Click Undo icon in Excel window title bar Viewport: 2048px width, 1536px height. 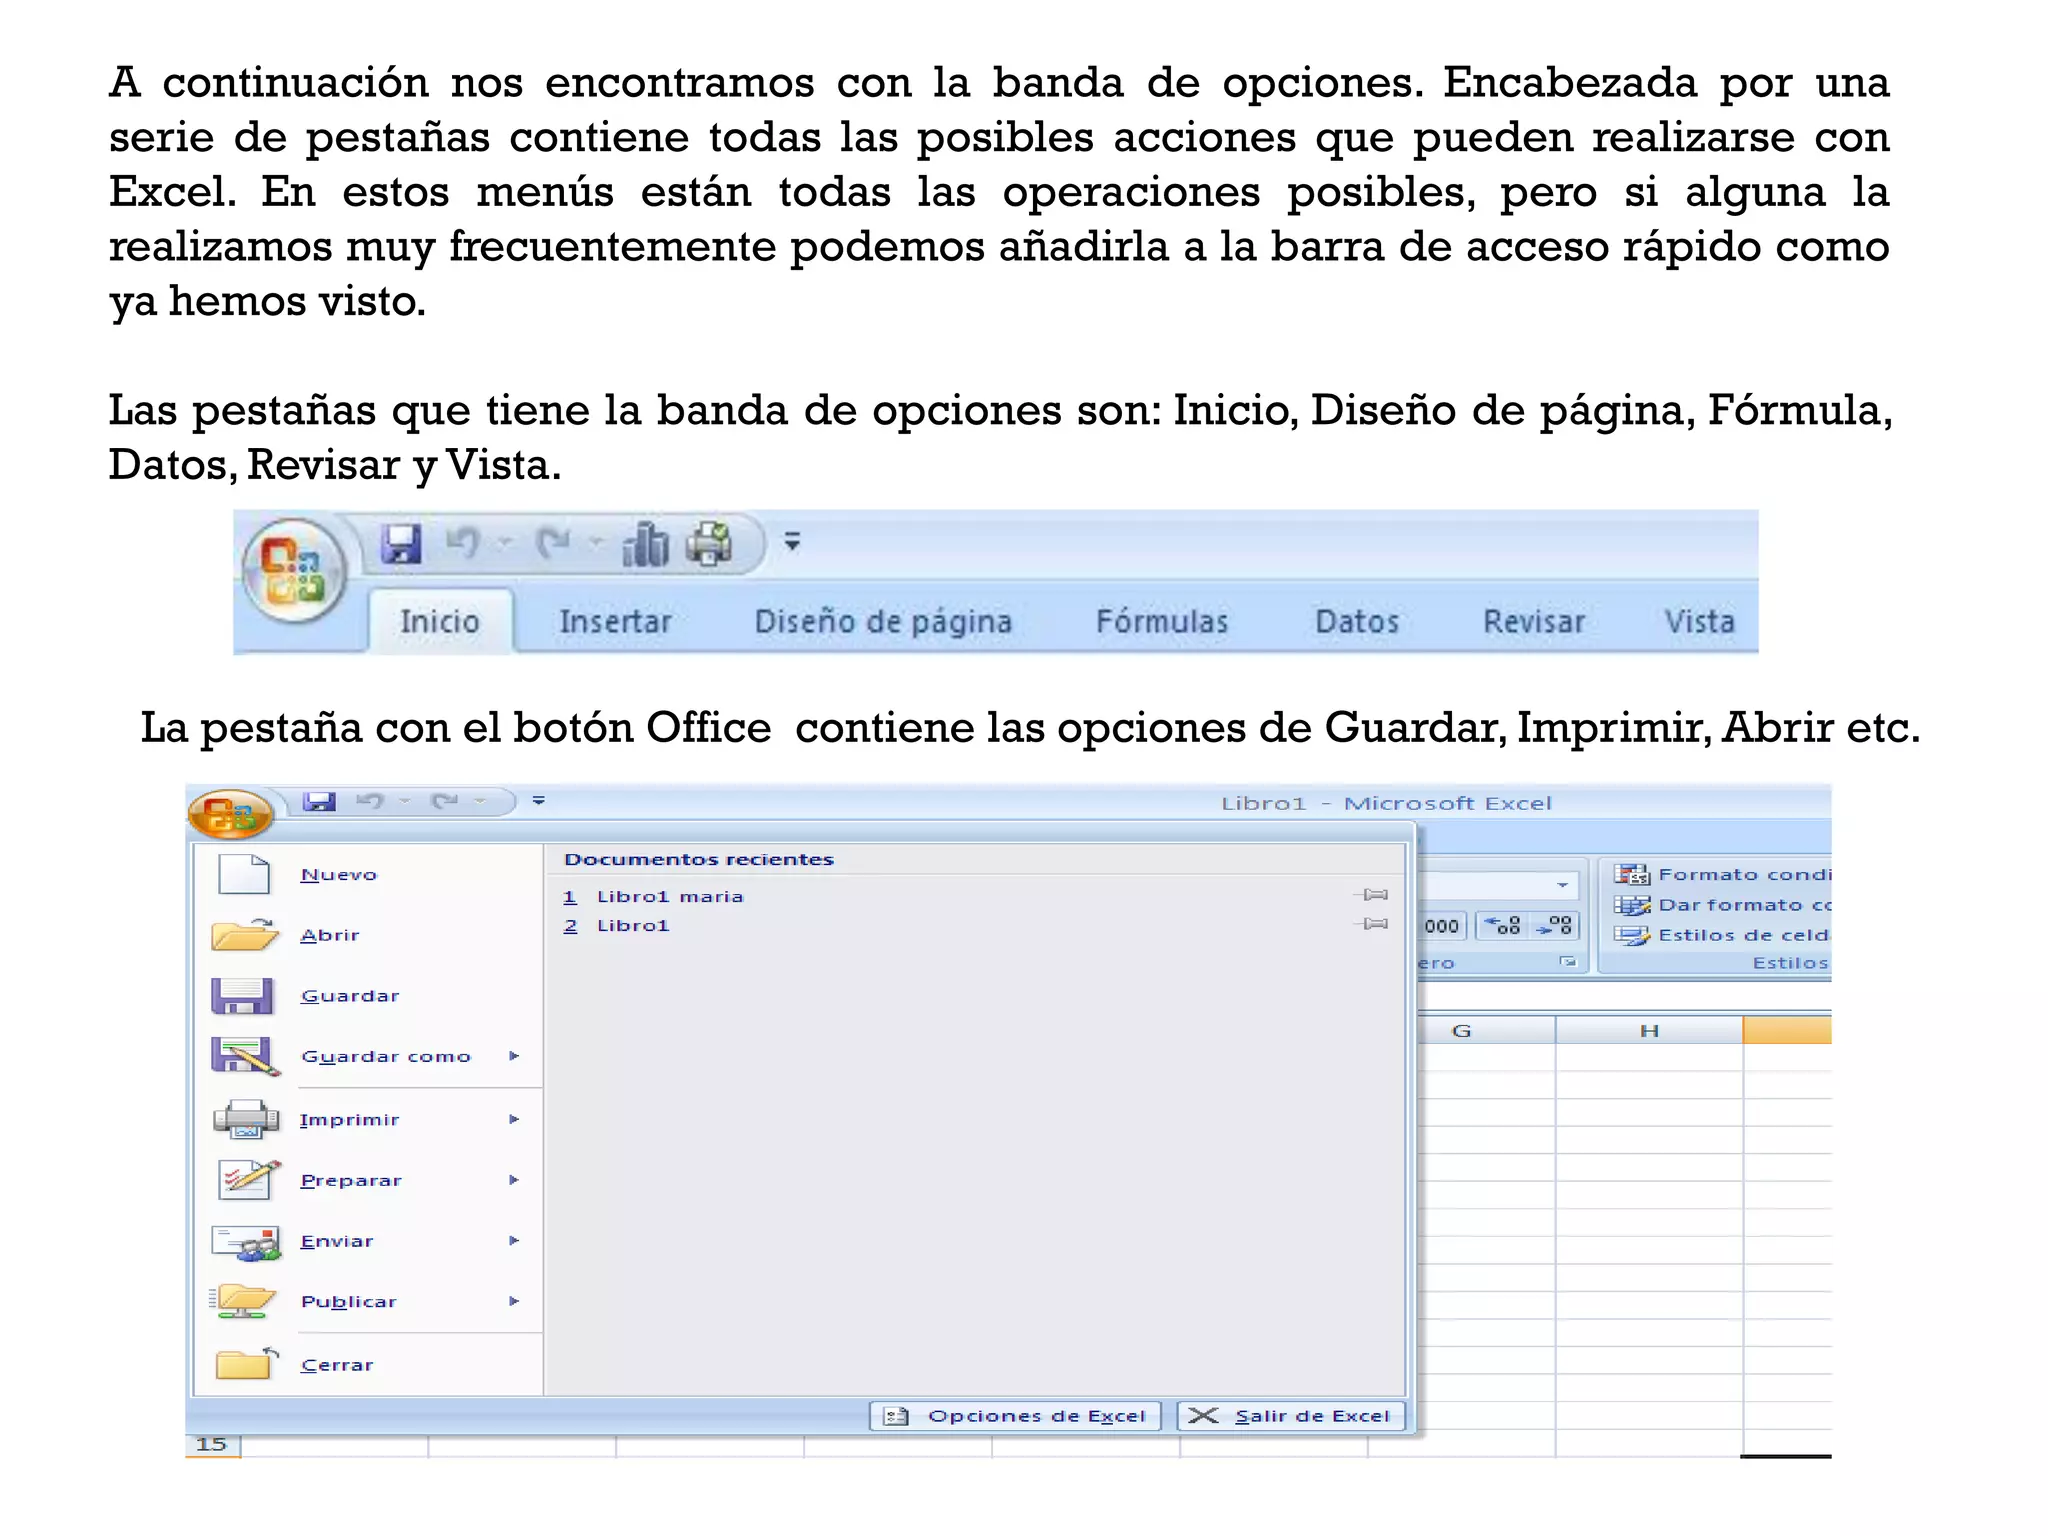[371, 801]
